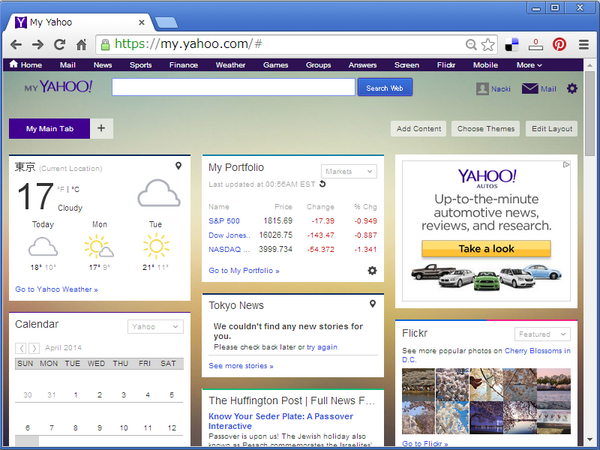Open News in the top navigation bar

click(103, 65)
